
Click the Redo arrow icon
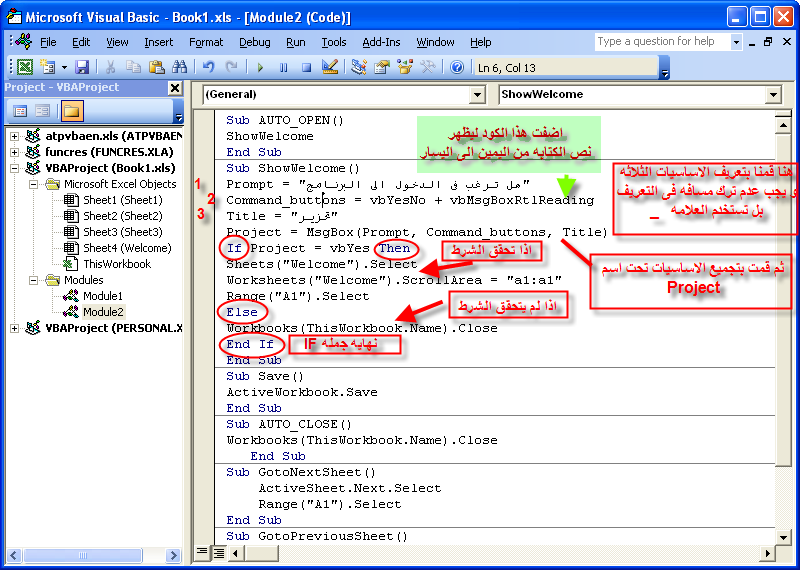pyautogui.click(x=231, y=67)
